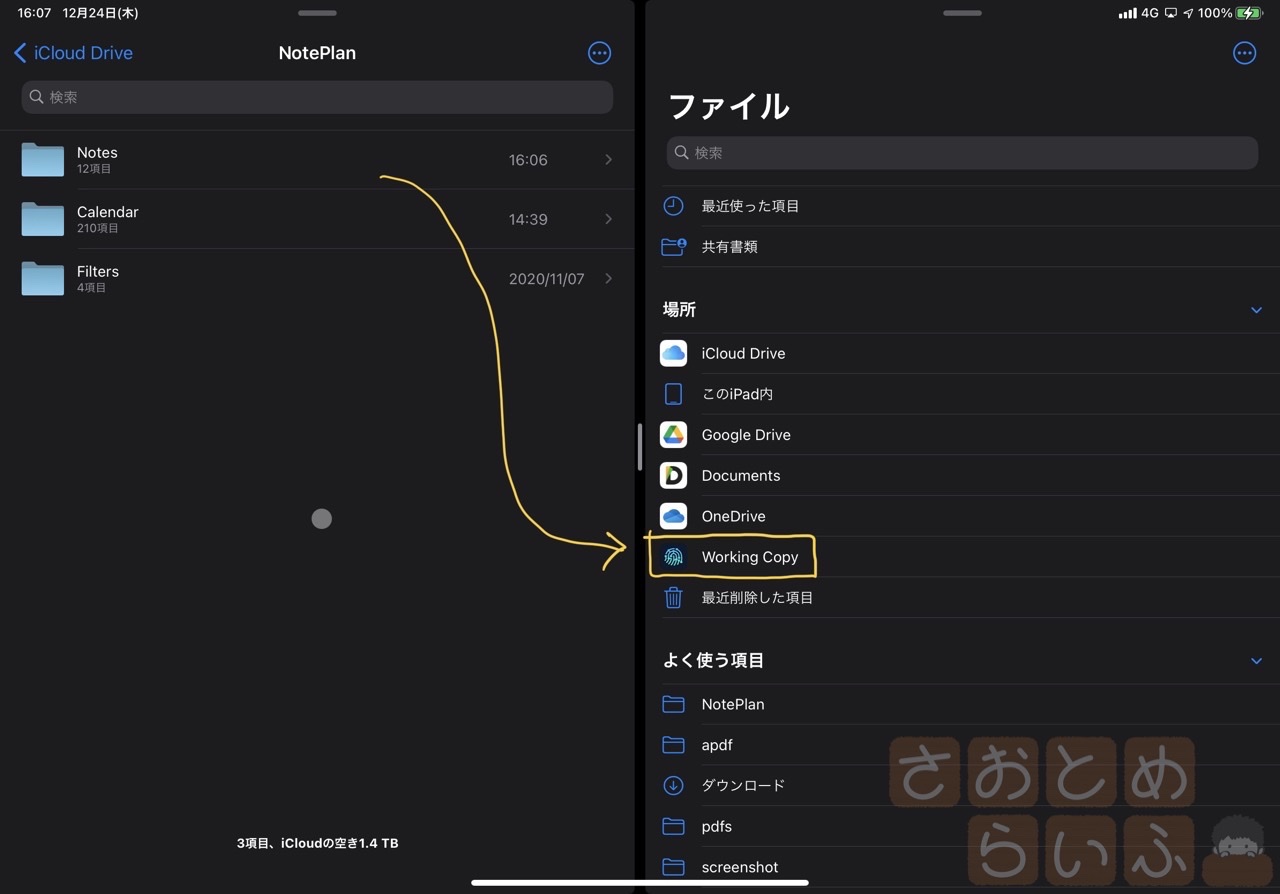Open the apdf favorite folder icon

[674, 745]
